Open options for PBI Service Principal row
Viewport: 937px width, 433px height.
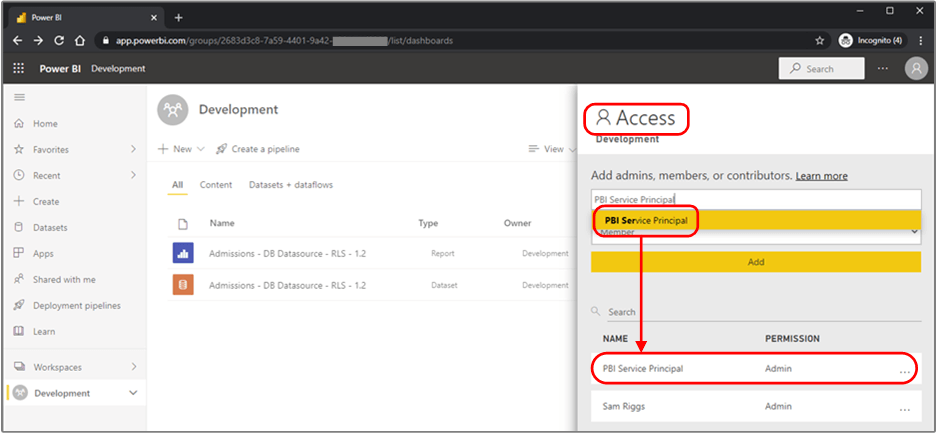coord(905,371)
